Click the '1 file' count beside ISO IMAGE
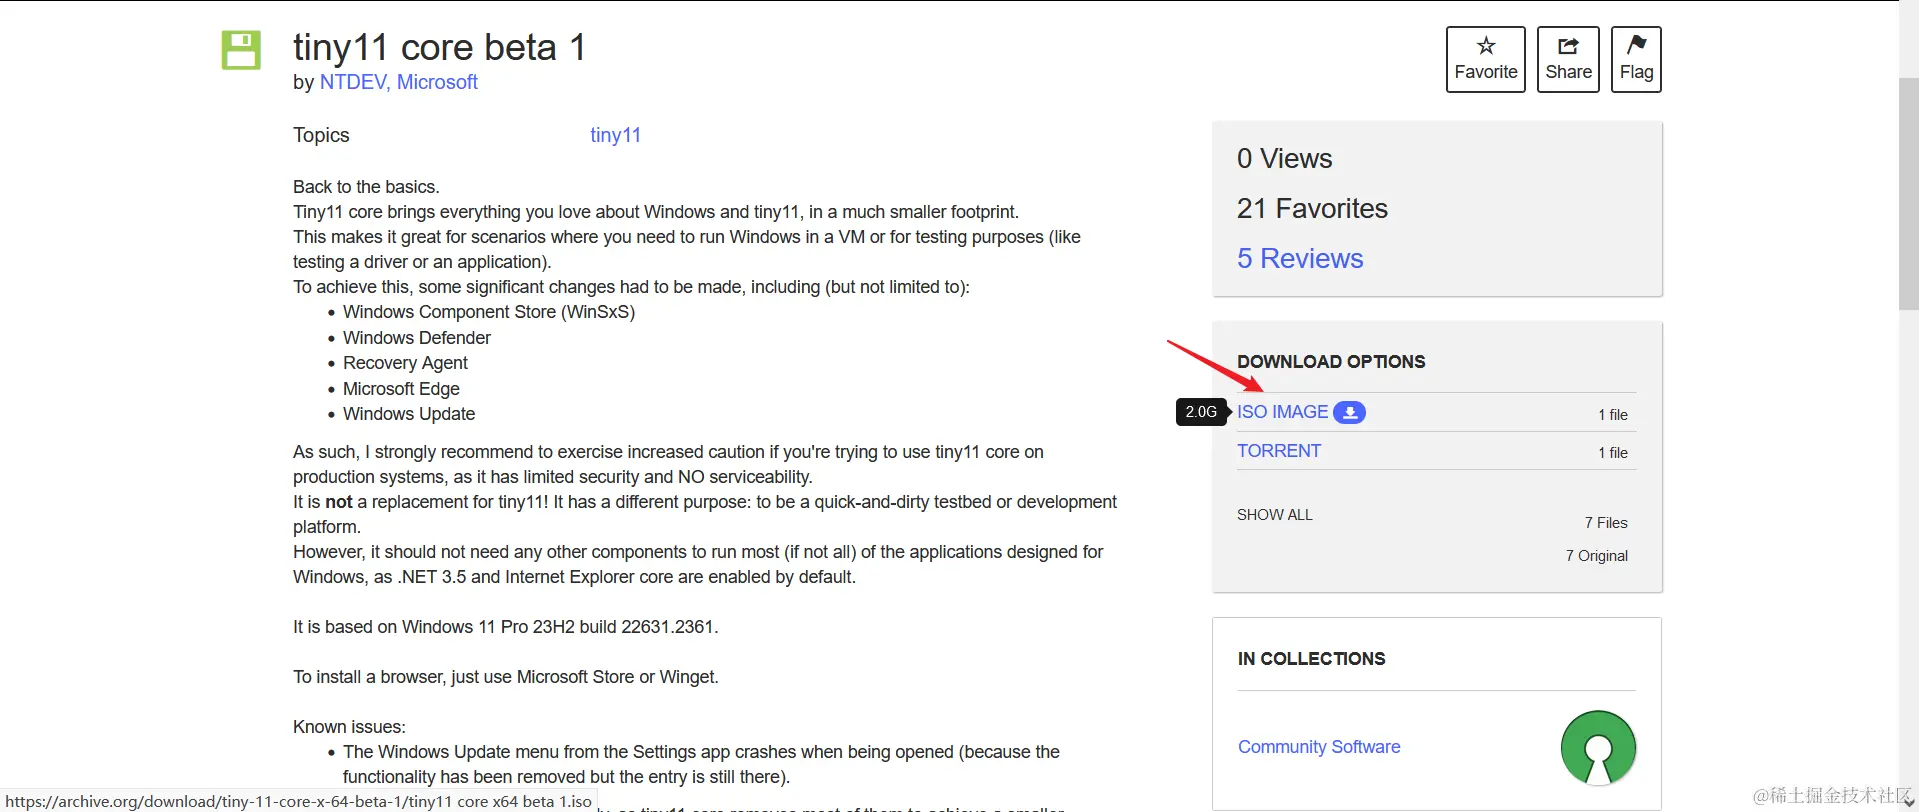1919x812 pixels. 1613,415
